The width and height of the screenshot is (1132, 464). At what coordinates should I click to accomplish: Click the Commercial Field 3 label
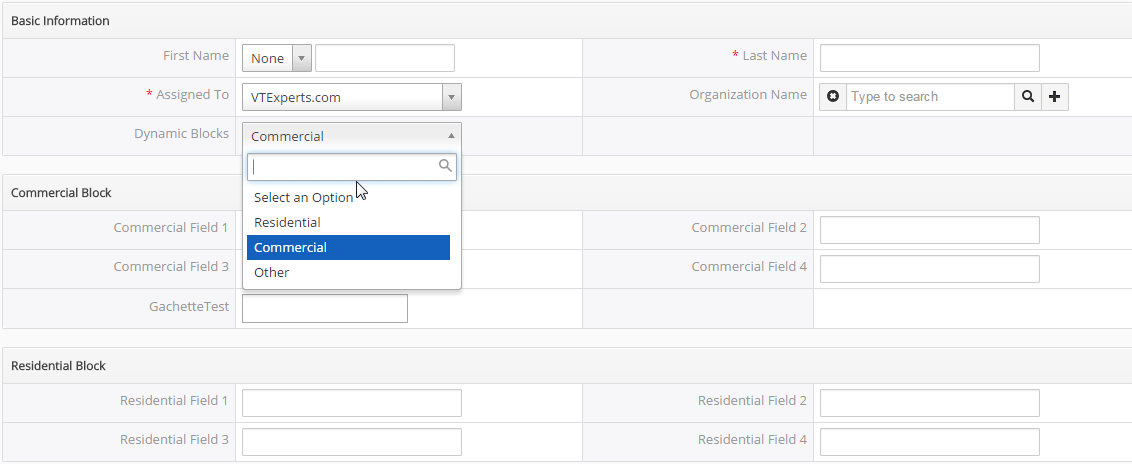pos(171,266)
